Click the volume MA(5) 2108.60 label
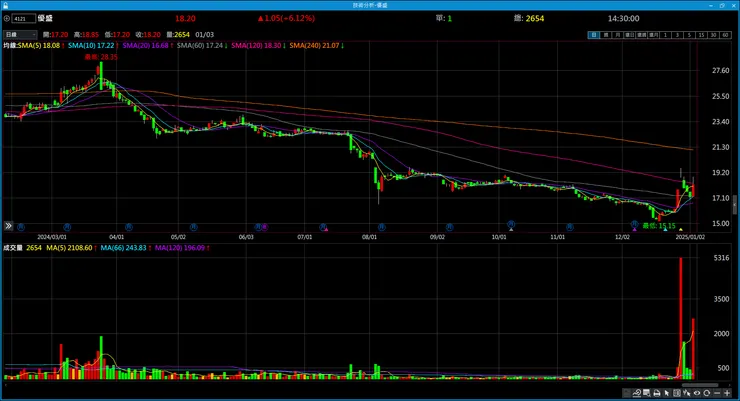 tap(69, 248)
